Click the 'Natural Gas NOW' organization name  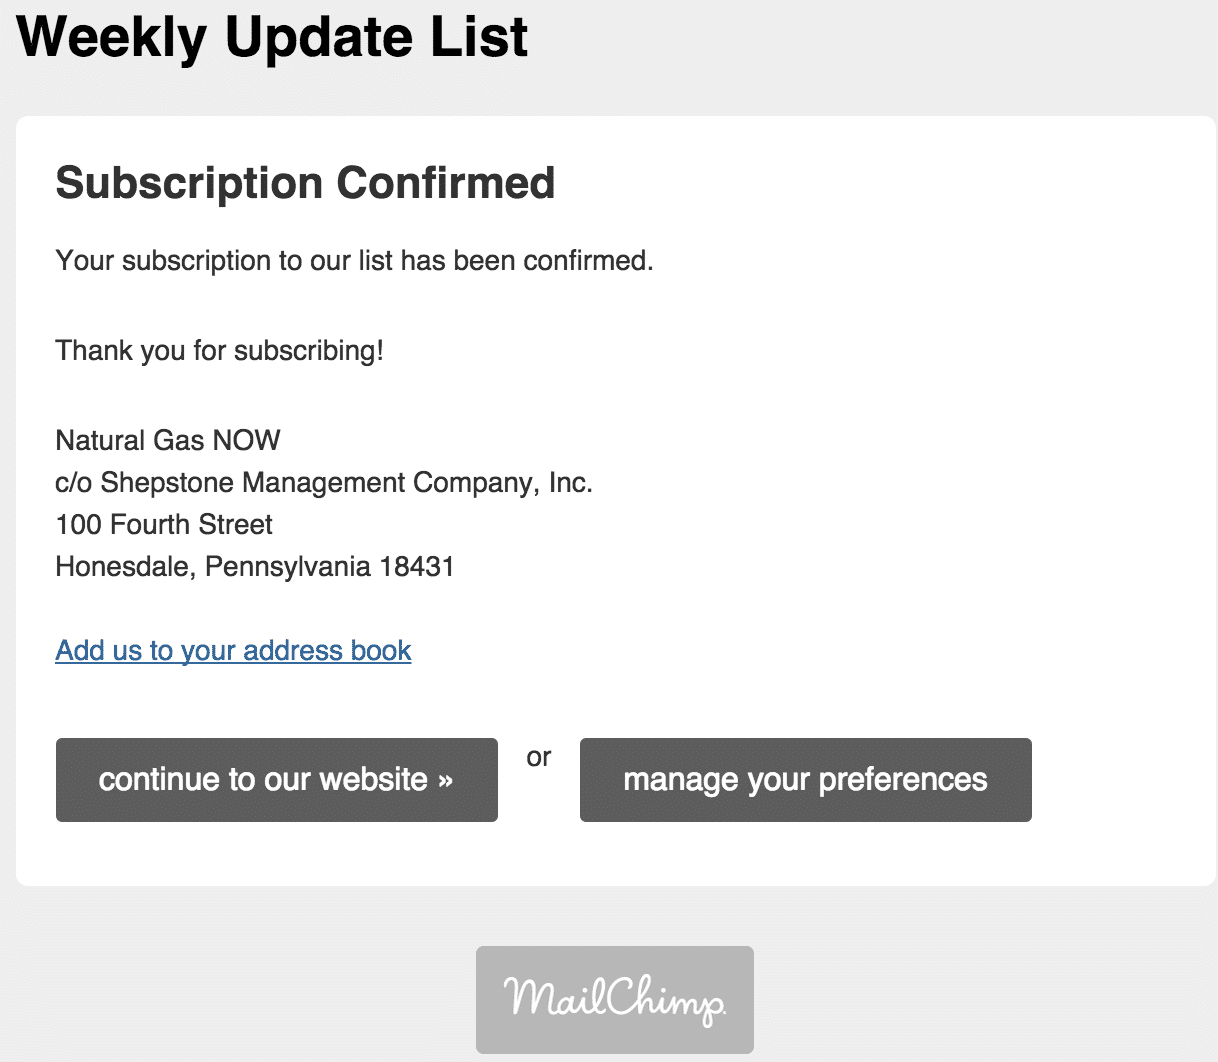click(168, 440)
